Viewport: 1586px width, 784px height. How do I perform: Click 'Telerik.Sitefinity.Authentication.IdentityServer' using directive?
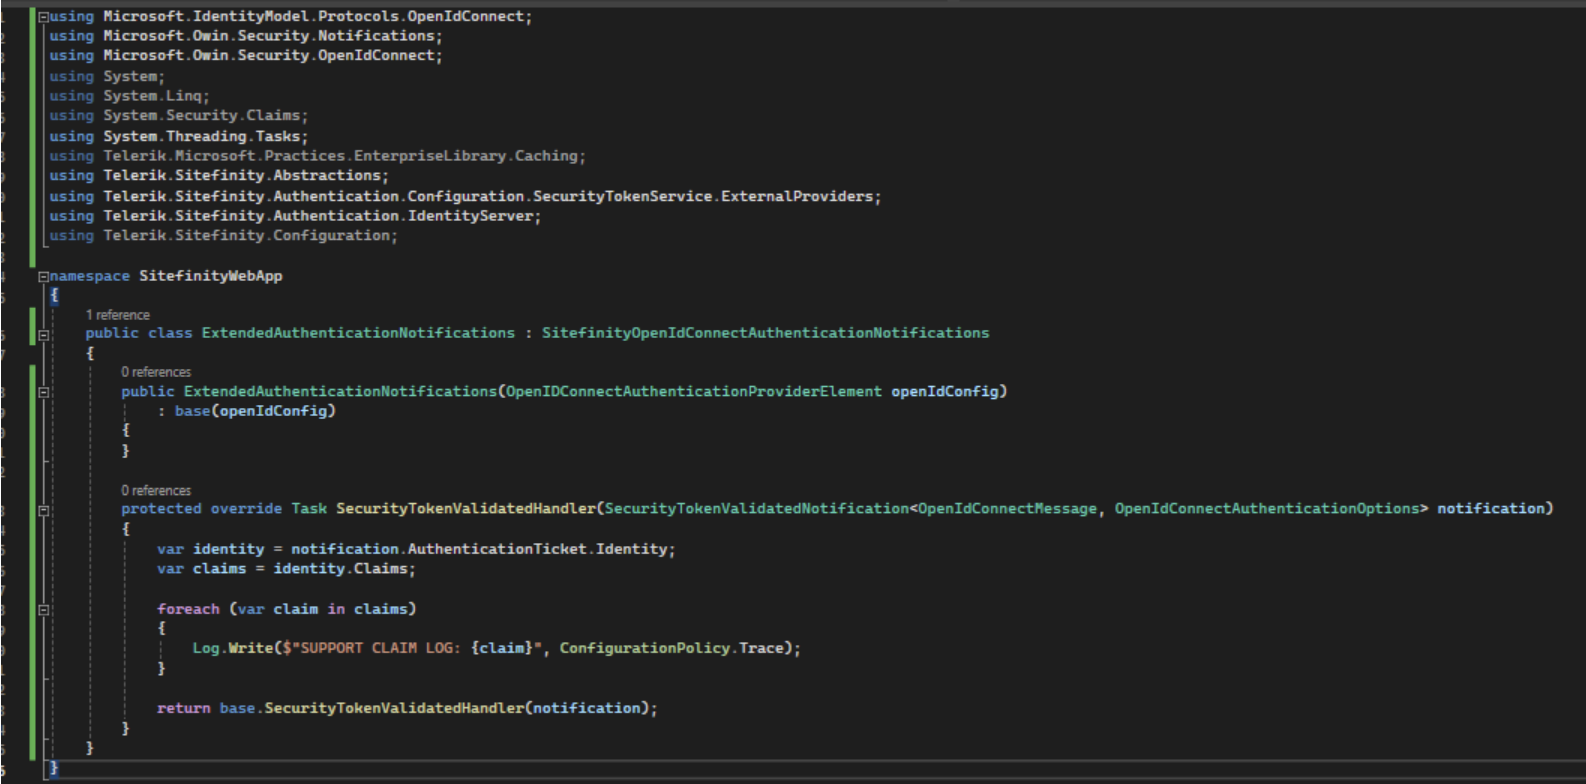318,215
